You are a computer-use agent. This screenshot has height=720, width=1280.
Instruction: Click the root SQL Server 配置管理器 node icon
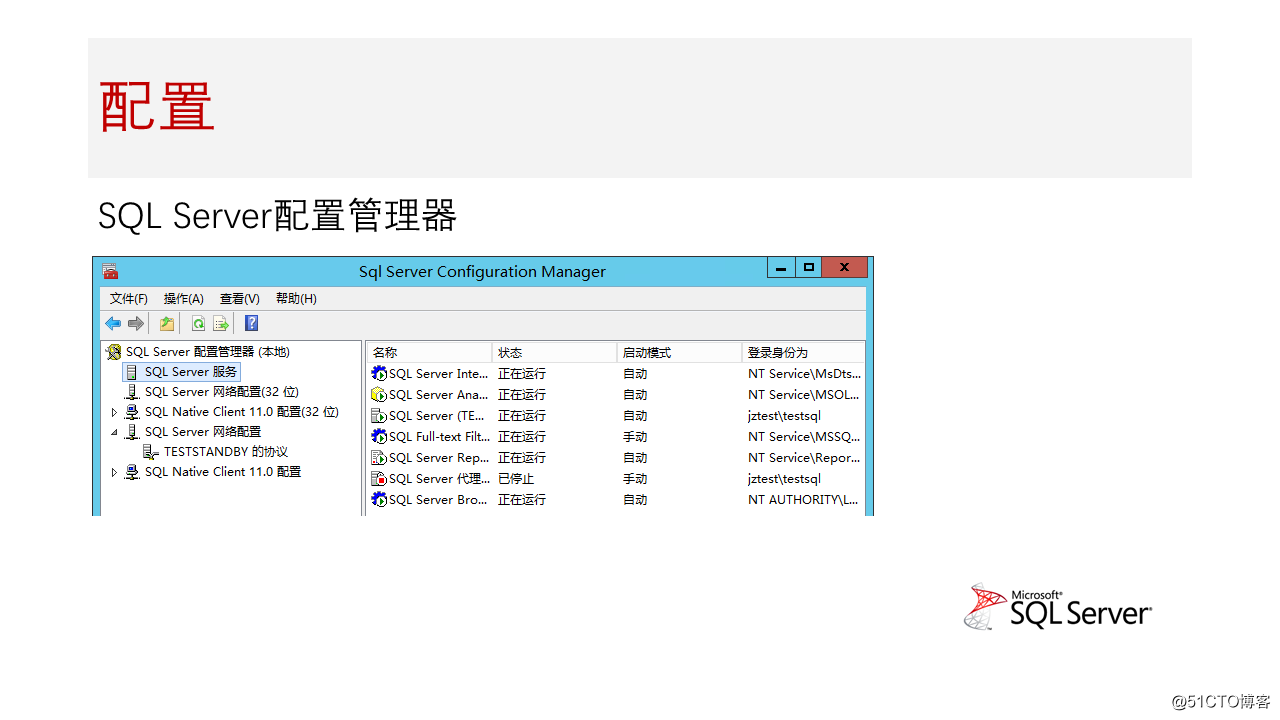[x=114, y=352]
